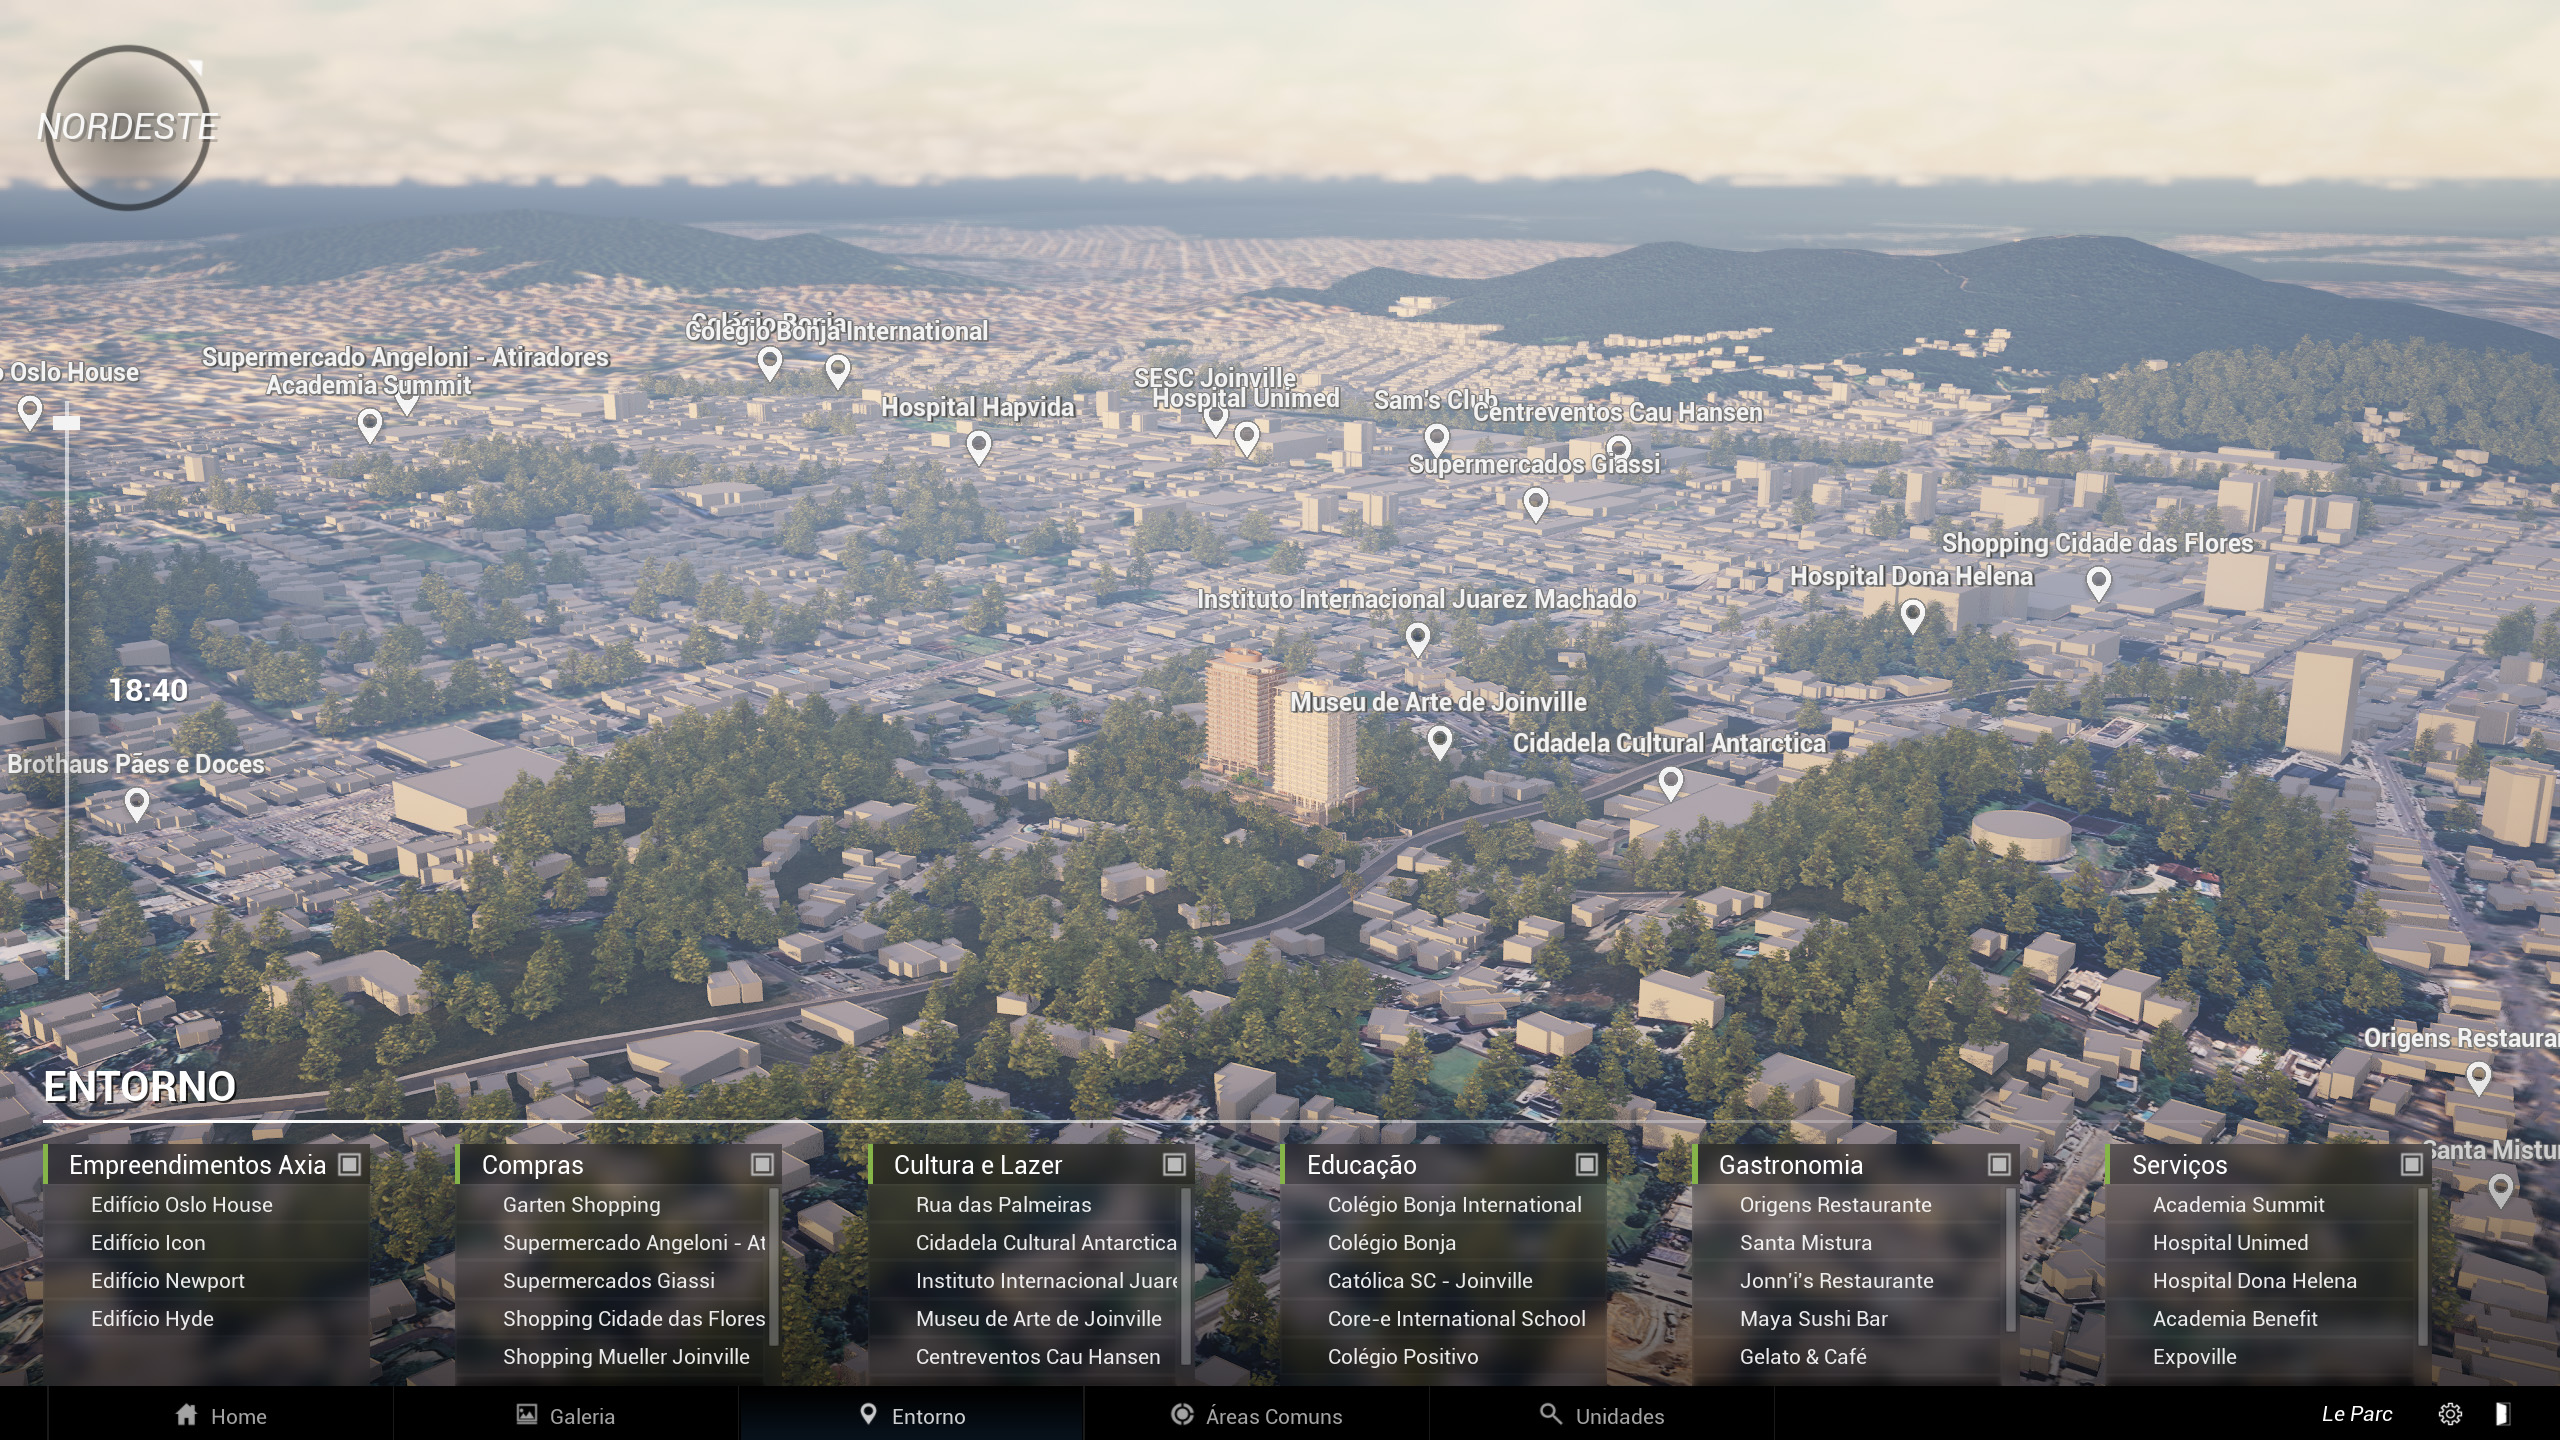Screen dimensions: 2560x1440
Task: Select Hospital Dona Helena list entry
Action: click(2262, 1280)
